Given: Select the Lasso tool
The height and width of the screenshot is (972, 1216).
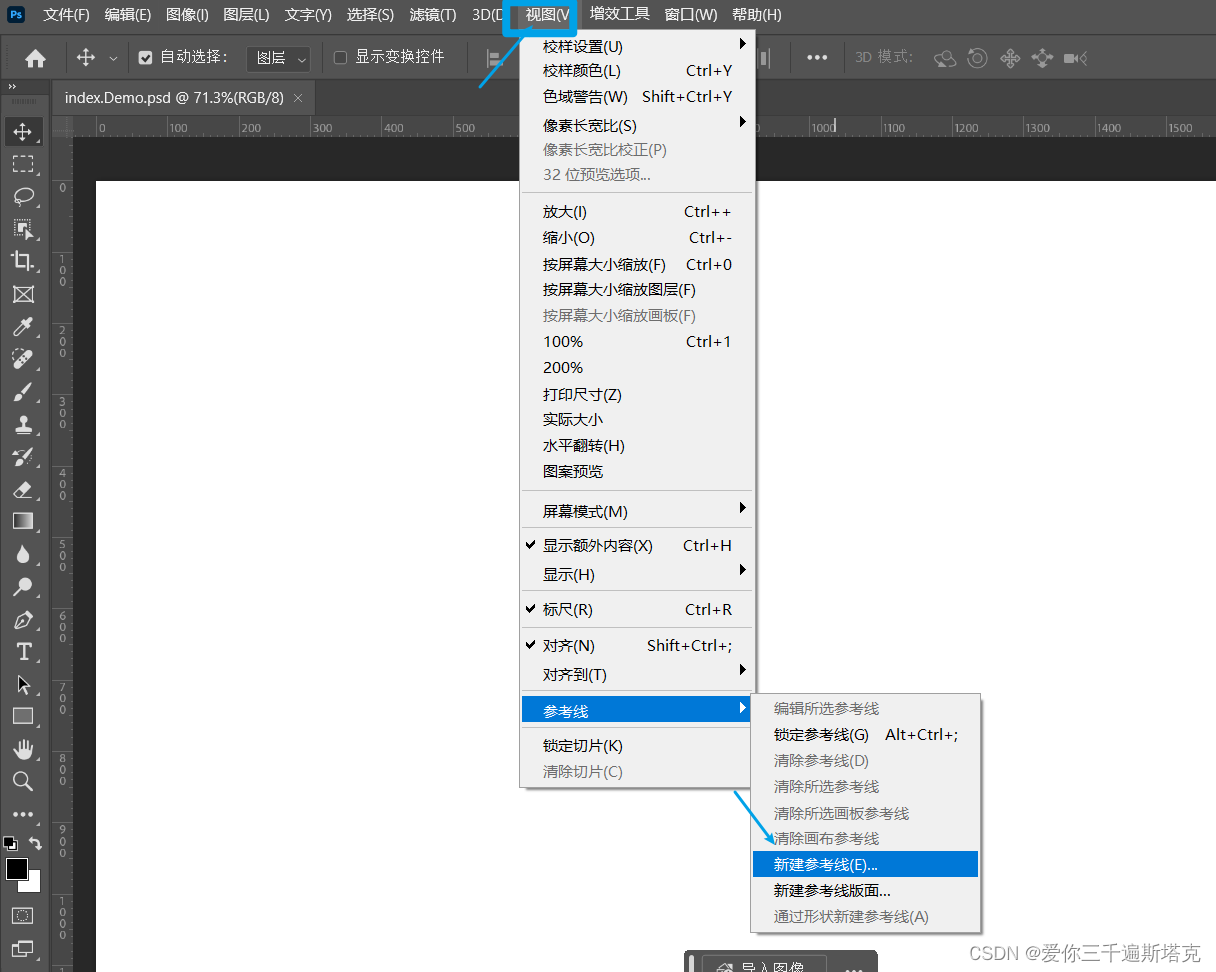Looking at the screenshot, I should click(23, 196).
